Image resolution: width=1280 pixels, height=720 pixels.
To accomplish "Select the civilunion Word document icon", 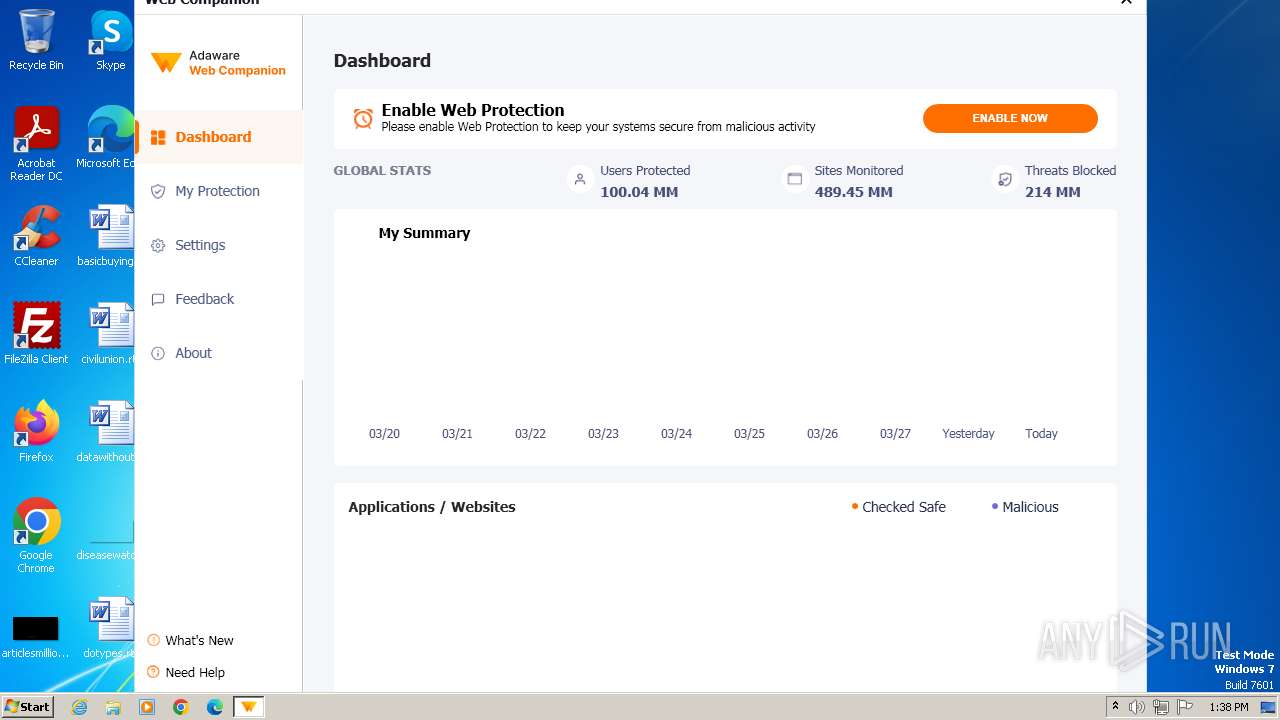I will pos(108,334).
